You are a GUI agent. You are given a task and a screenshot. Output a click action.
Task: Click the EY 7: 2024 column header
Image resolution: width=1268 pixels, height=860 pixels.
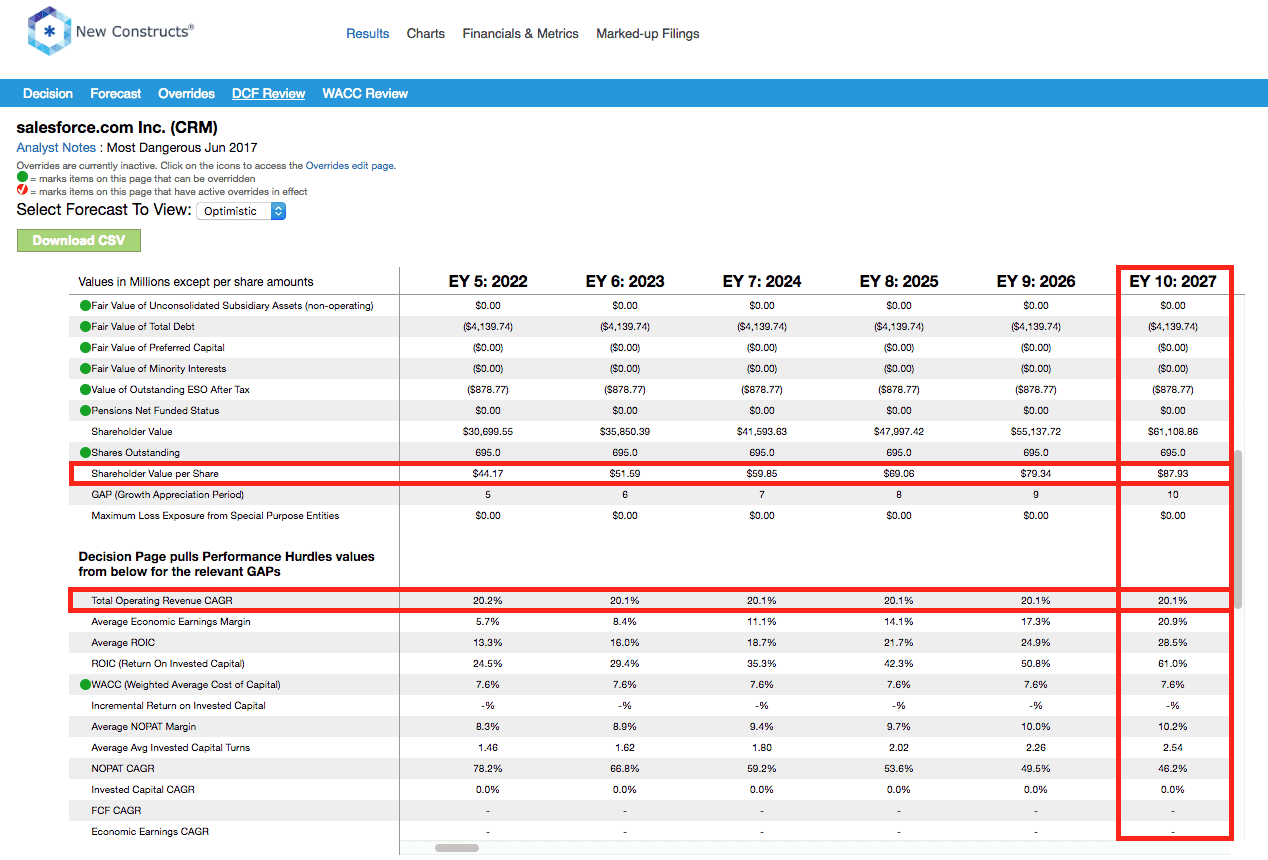tap(762, 281)
